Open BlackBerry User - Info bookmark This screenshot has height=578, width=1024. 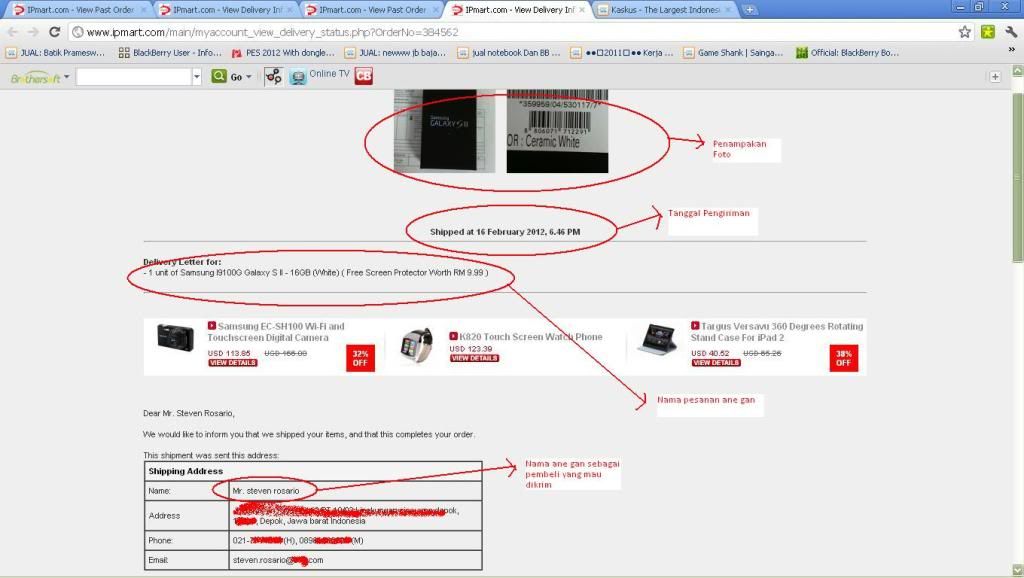point(170,53)
